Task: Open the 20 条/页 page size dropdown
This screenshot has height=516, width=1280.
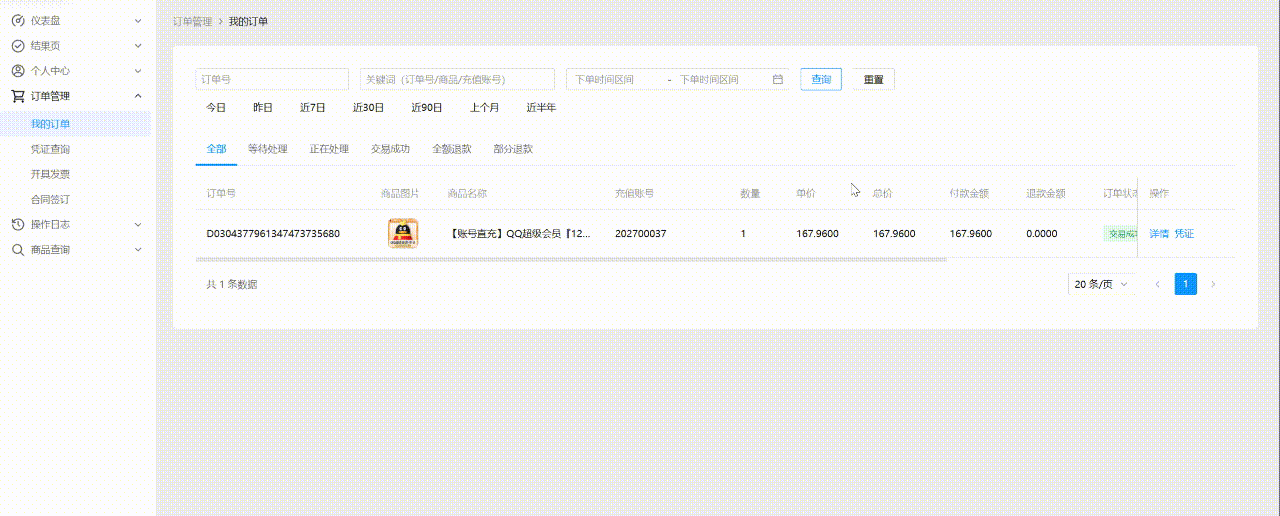Action: pos(1101,284)
